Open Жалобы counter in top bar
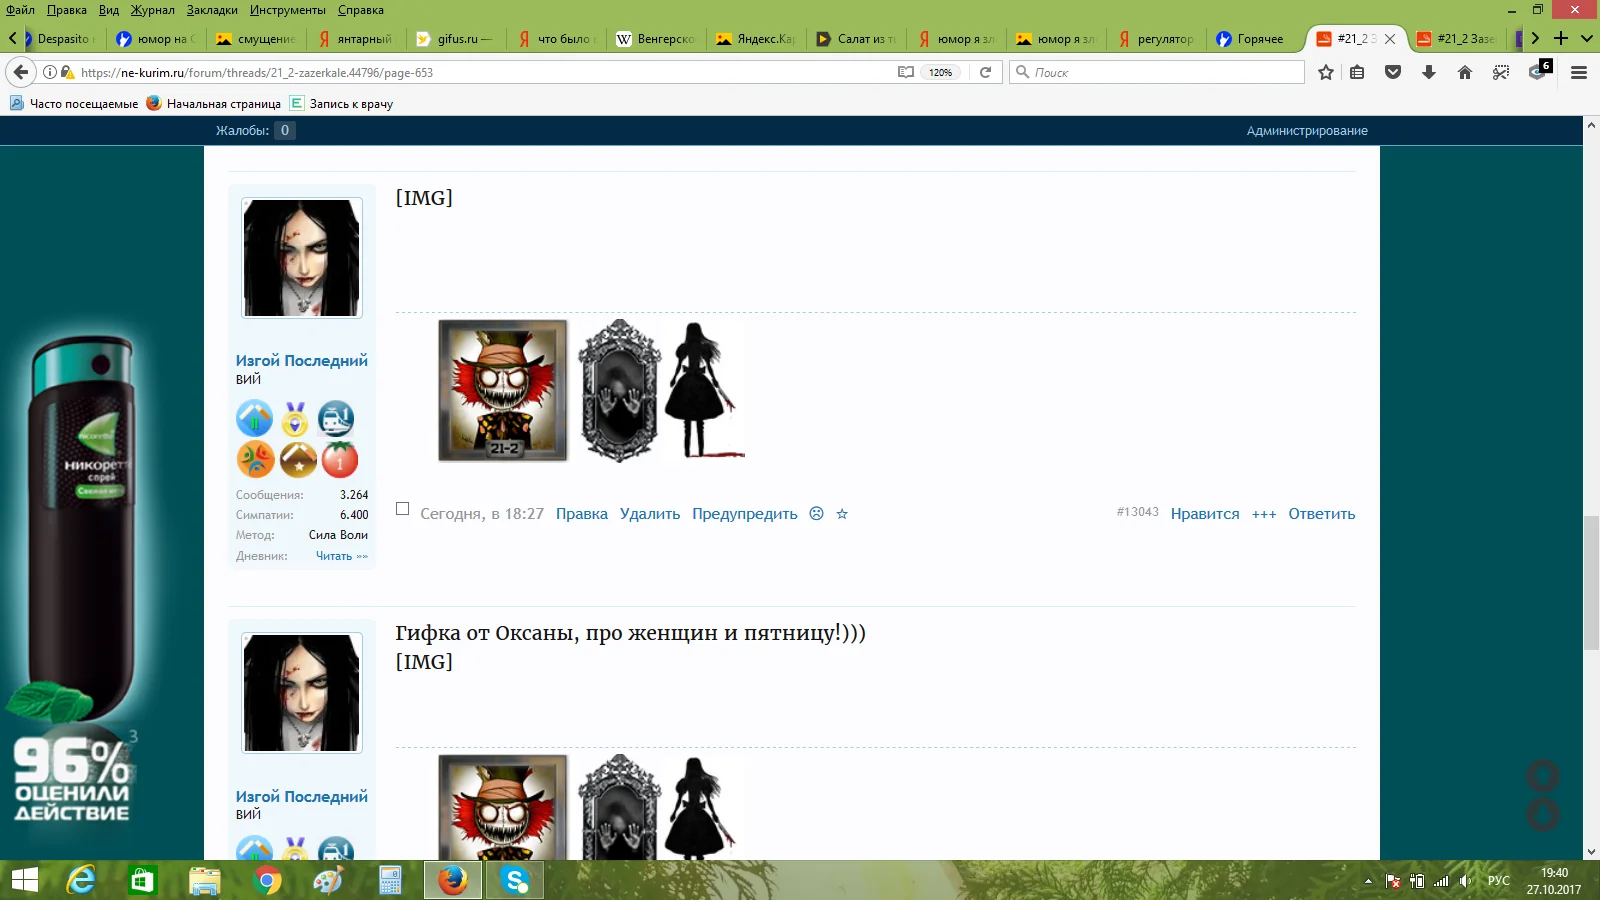Viewport: 1600px width, 900px height. tap(255, 131)
